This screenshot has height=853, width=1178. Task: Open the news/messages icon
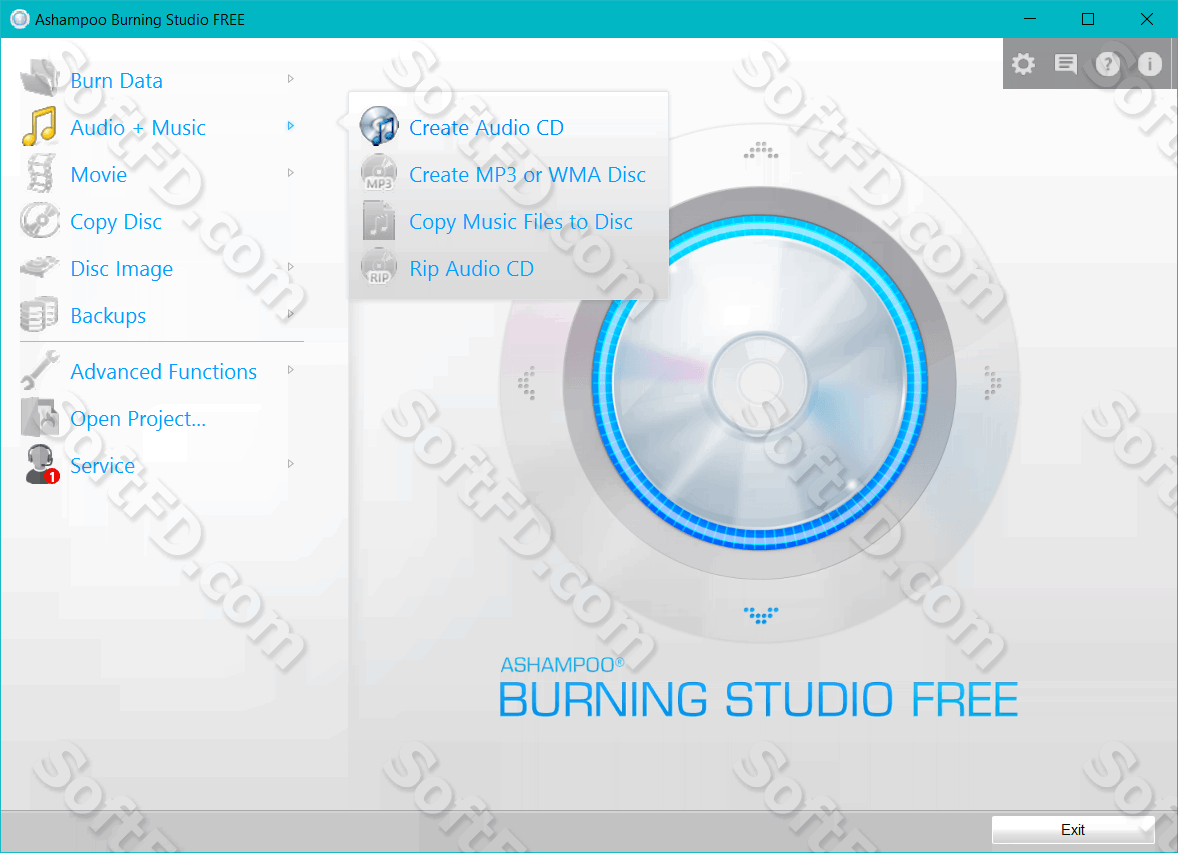1065,64
